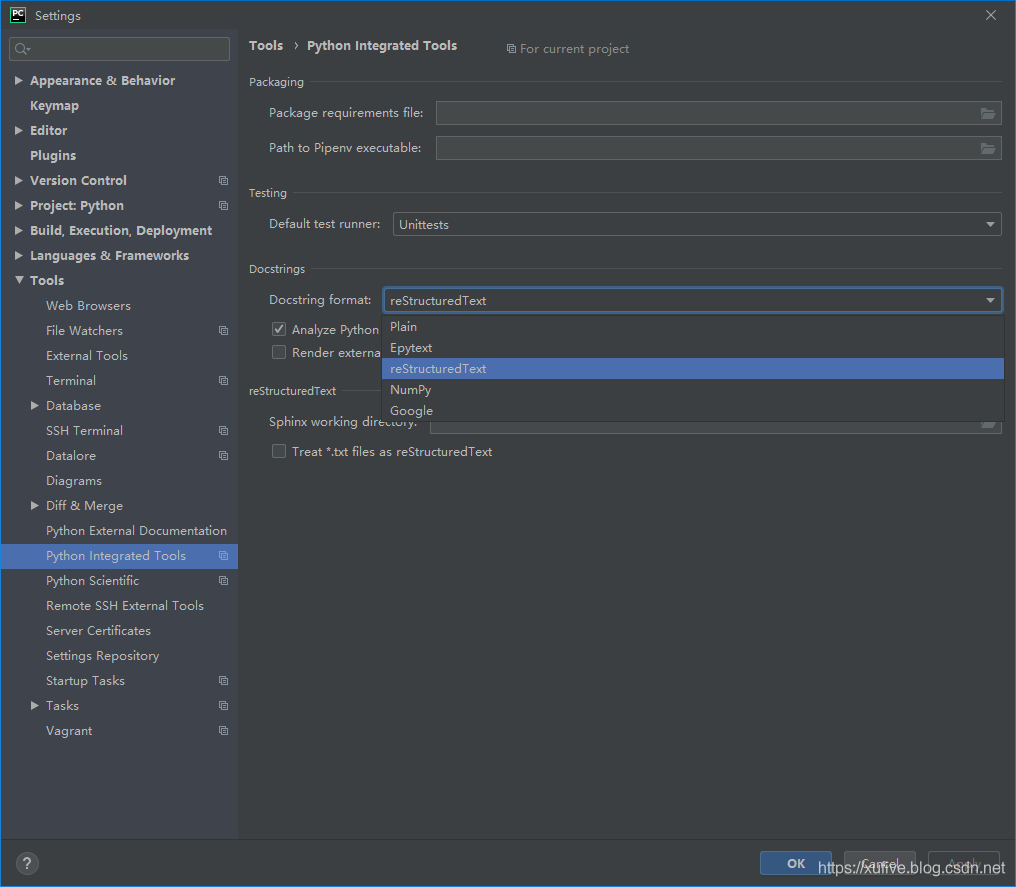
Task: Expand Version Control section
Action: (19, 180)
